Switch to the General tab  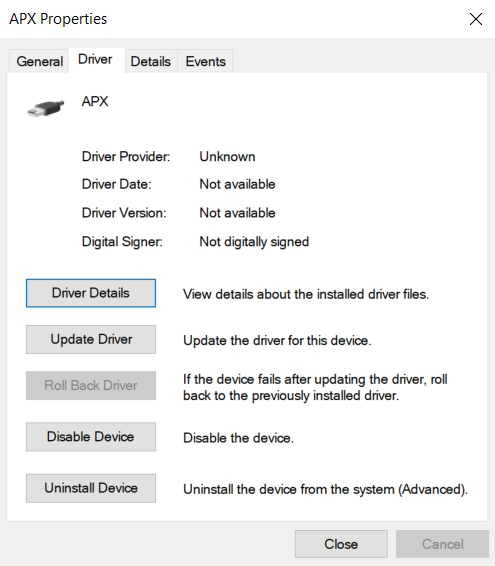[39, 61]
